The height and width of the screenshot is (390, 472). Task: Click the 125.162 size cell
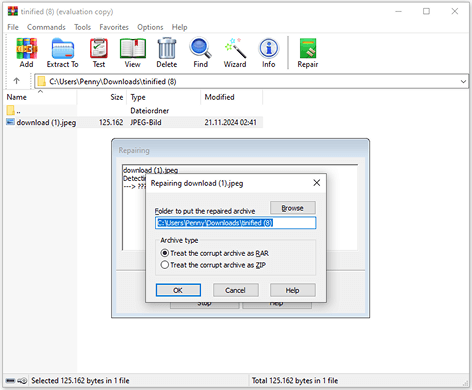pyautogui.click(x=111, y=122)
